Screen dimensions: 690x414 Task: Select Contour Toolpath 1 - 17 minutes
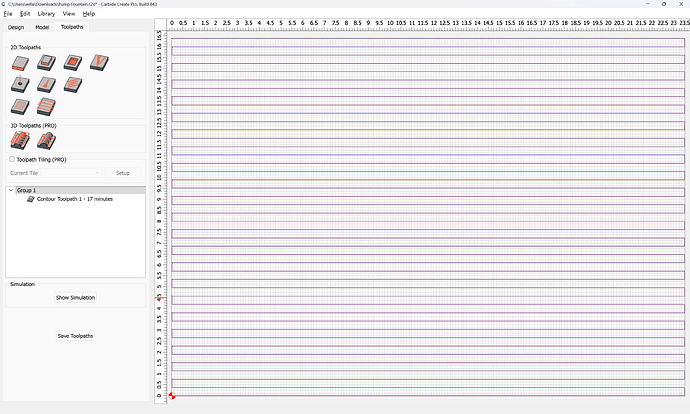(x=75, y=199)
